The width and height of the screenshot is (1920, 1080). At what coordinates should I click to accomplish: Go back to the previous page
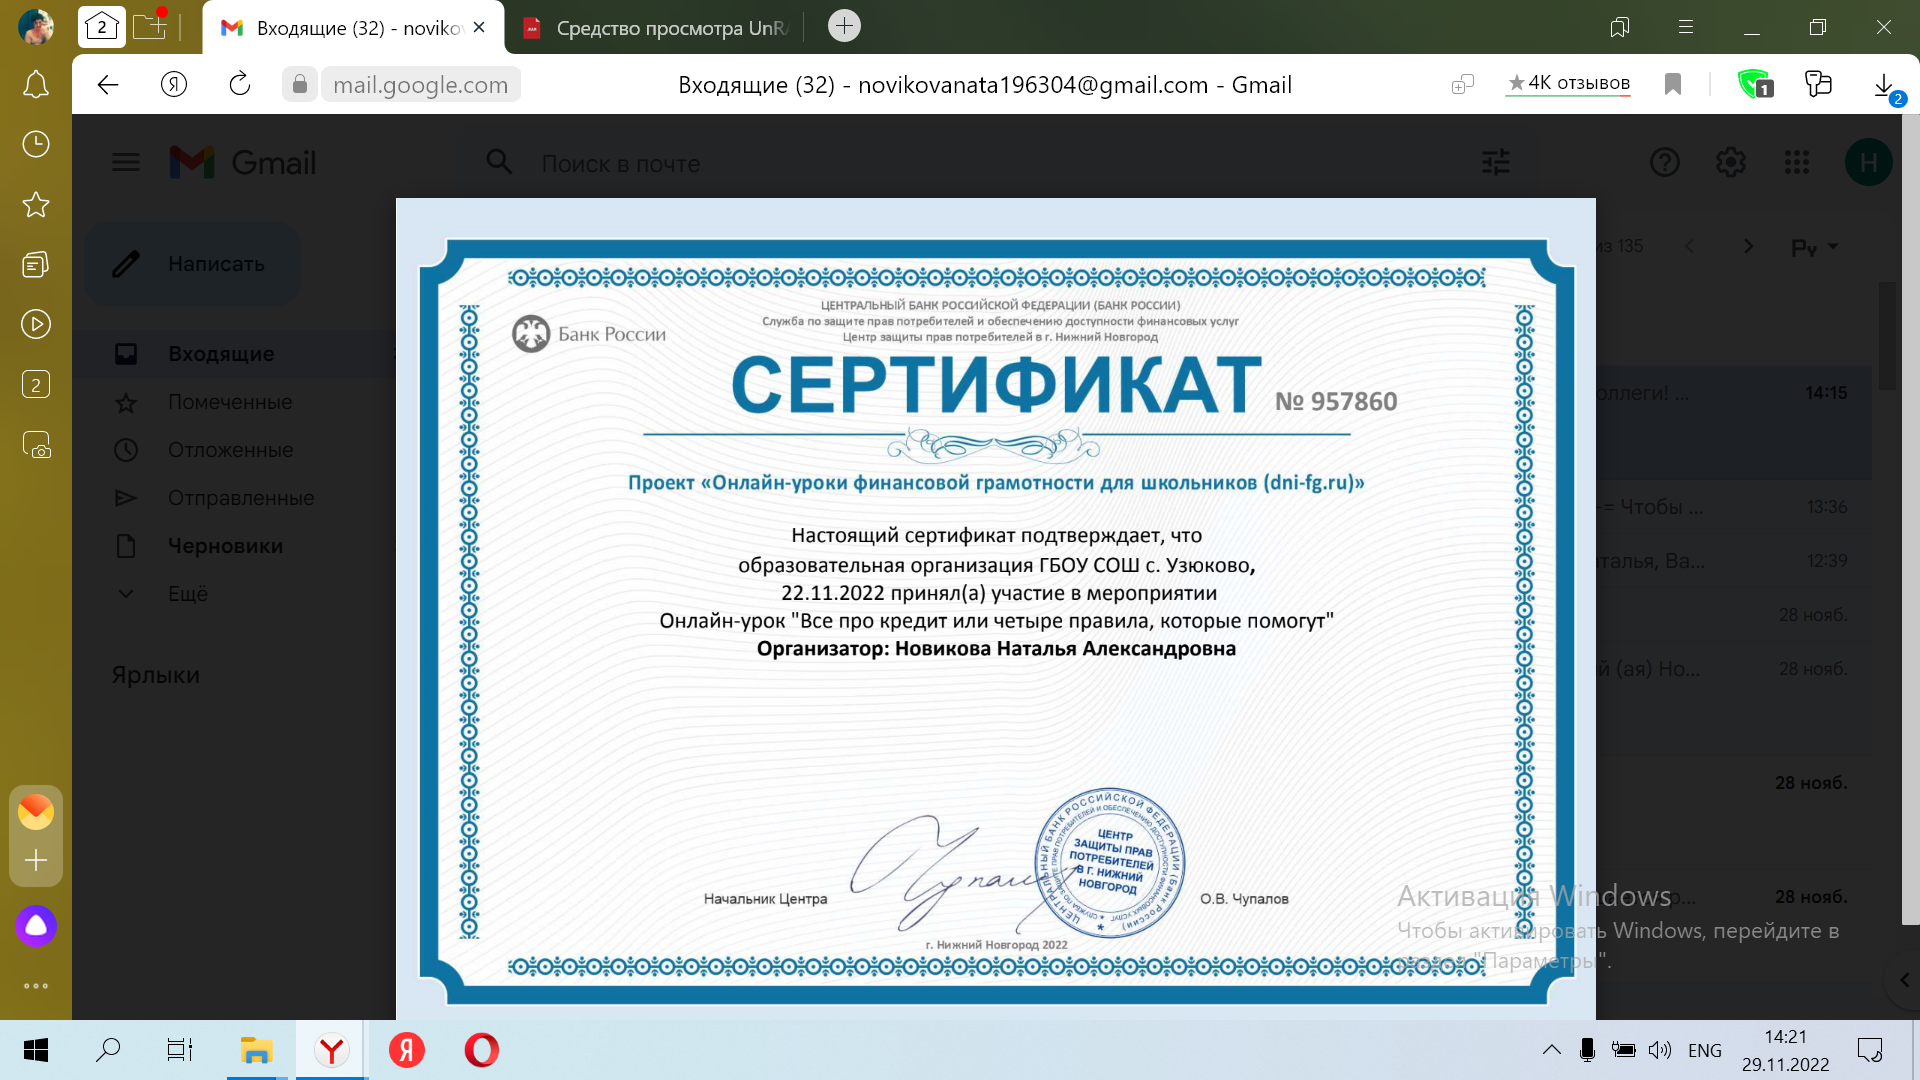(108, 85)
